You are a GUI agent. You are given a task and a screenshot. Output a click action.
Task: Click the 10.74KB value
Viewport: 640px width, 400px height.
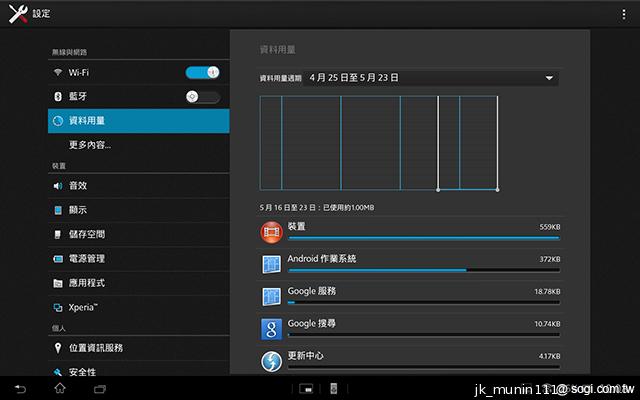pos(547,324)
